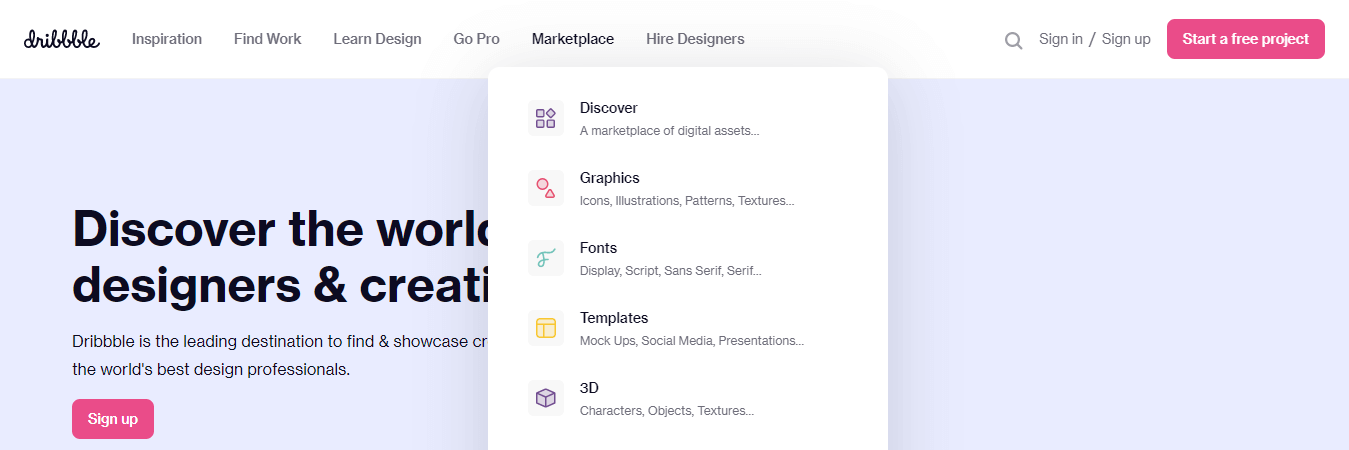1349x450 pixels.
Task: Click Start a free project button
Action: (1246, 39)
